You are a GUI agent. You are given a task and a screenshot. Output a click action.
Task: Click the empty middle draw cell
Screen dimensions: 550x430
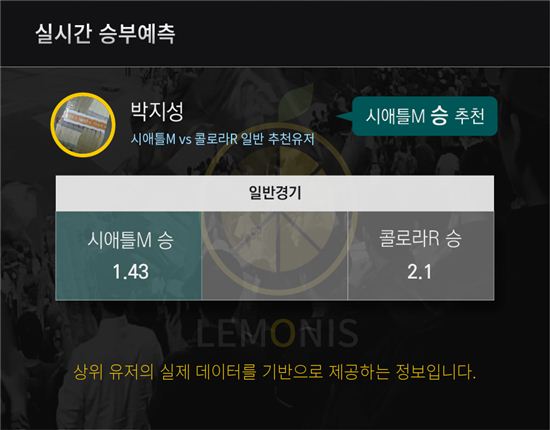pos(274,256)
